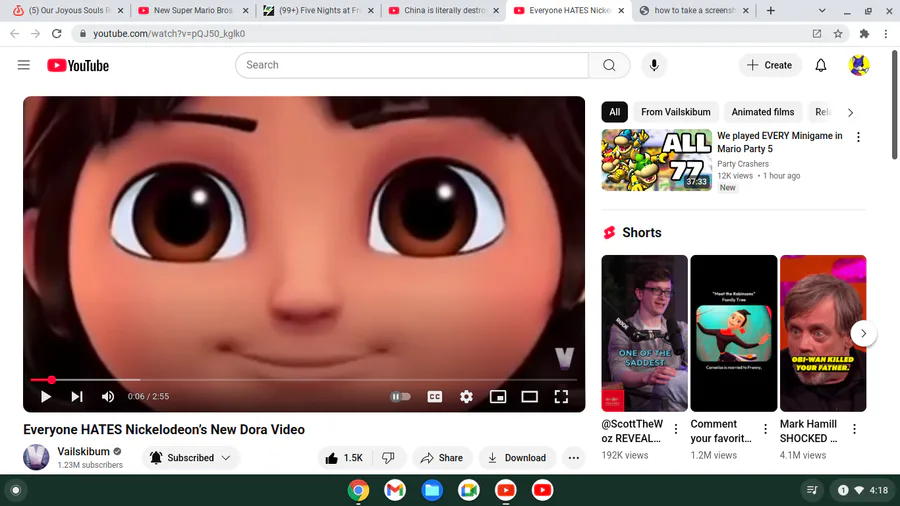Show next shorts with arrow button

coord(863,333)
